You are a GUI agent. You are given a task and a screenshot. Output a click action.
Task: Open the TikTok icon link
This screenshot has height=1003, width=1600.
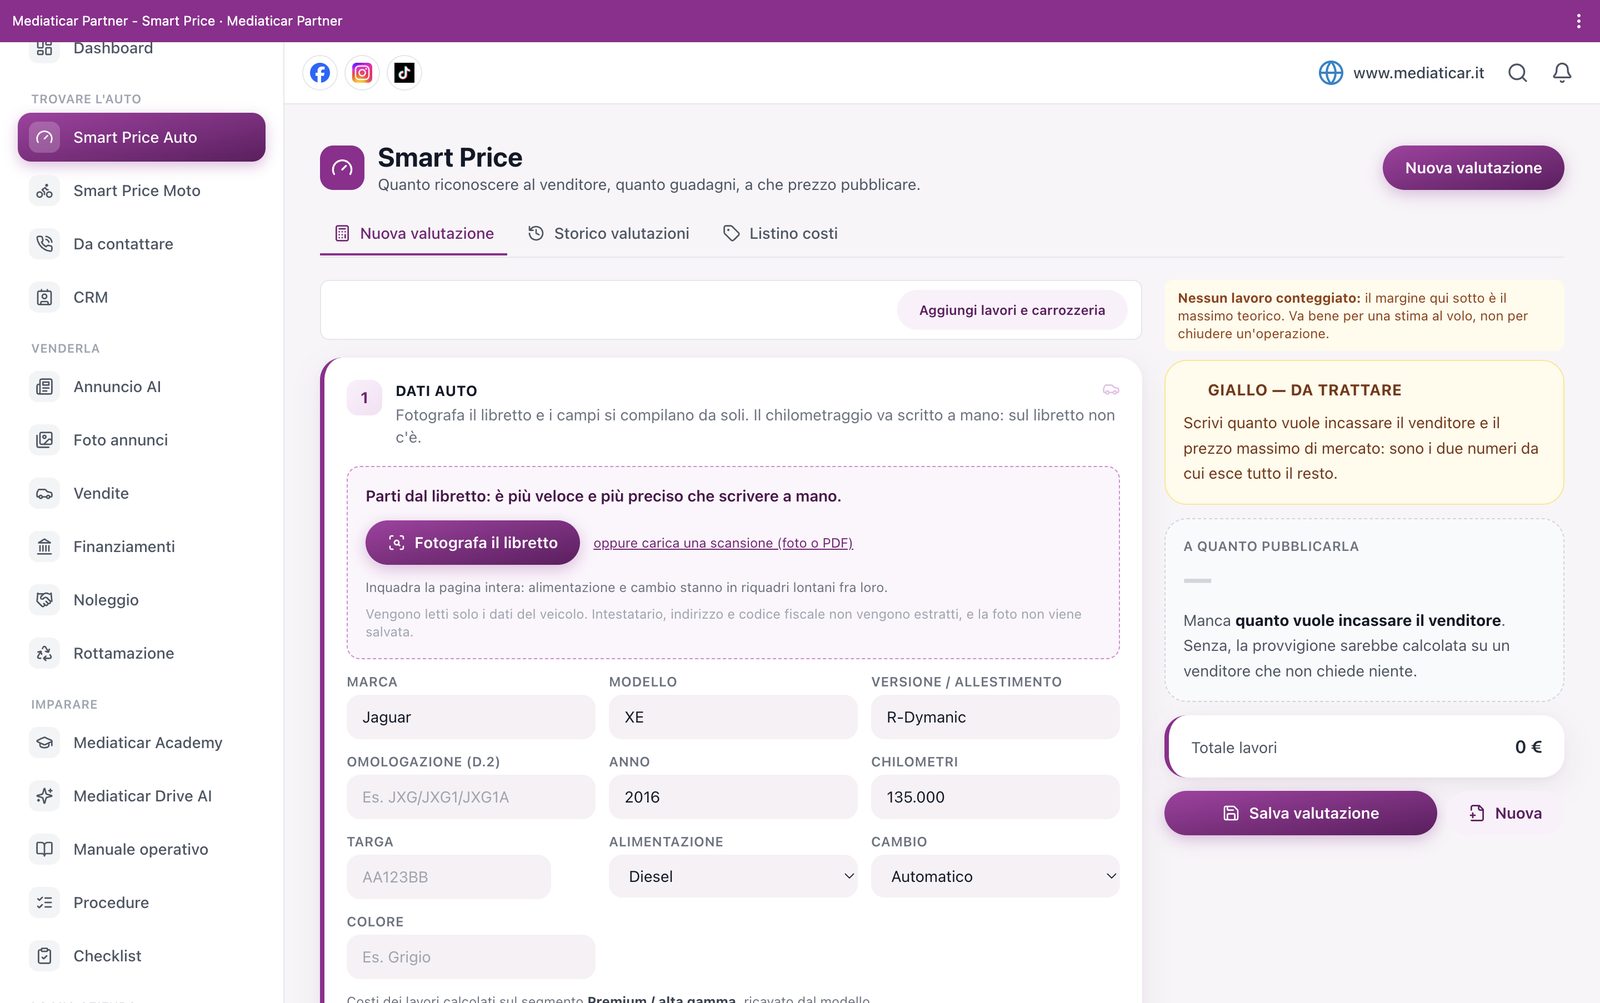tap(404, 73)
